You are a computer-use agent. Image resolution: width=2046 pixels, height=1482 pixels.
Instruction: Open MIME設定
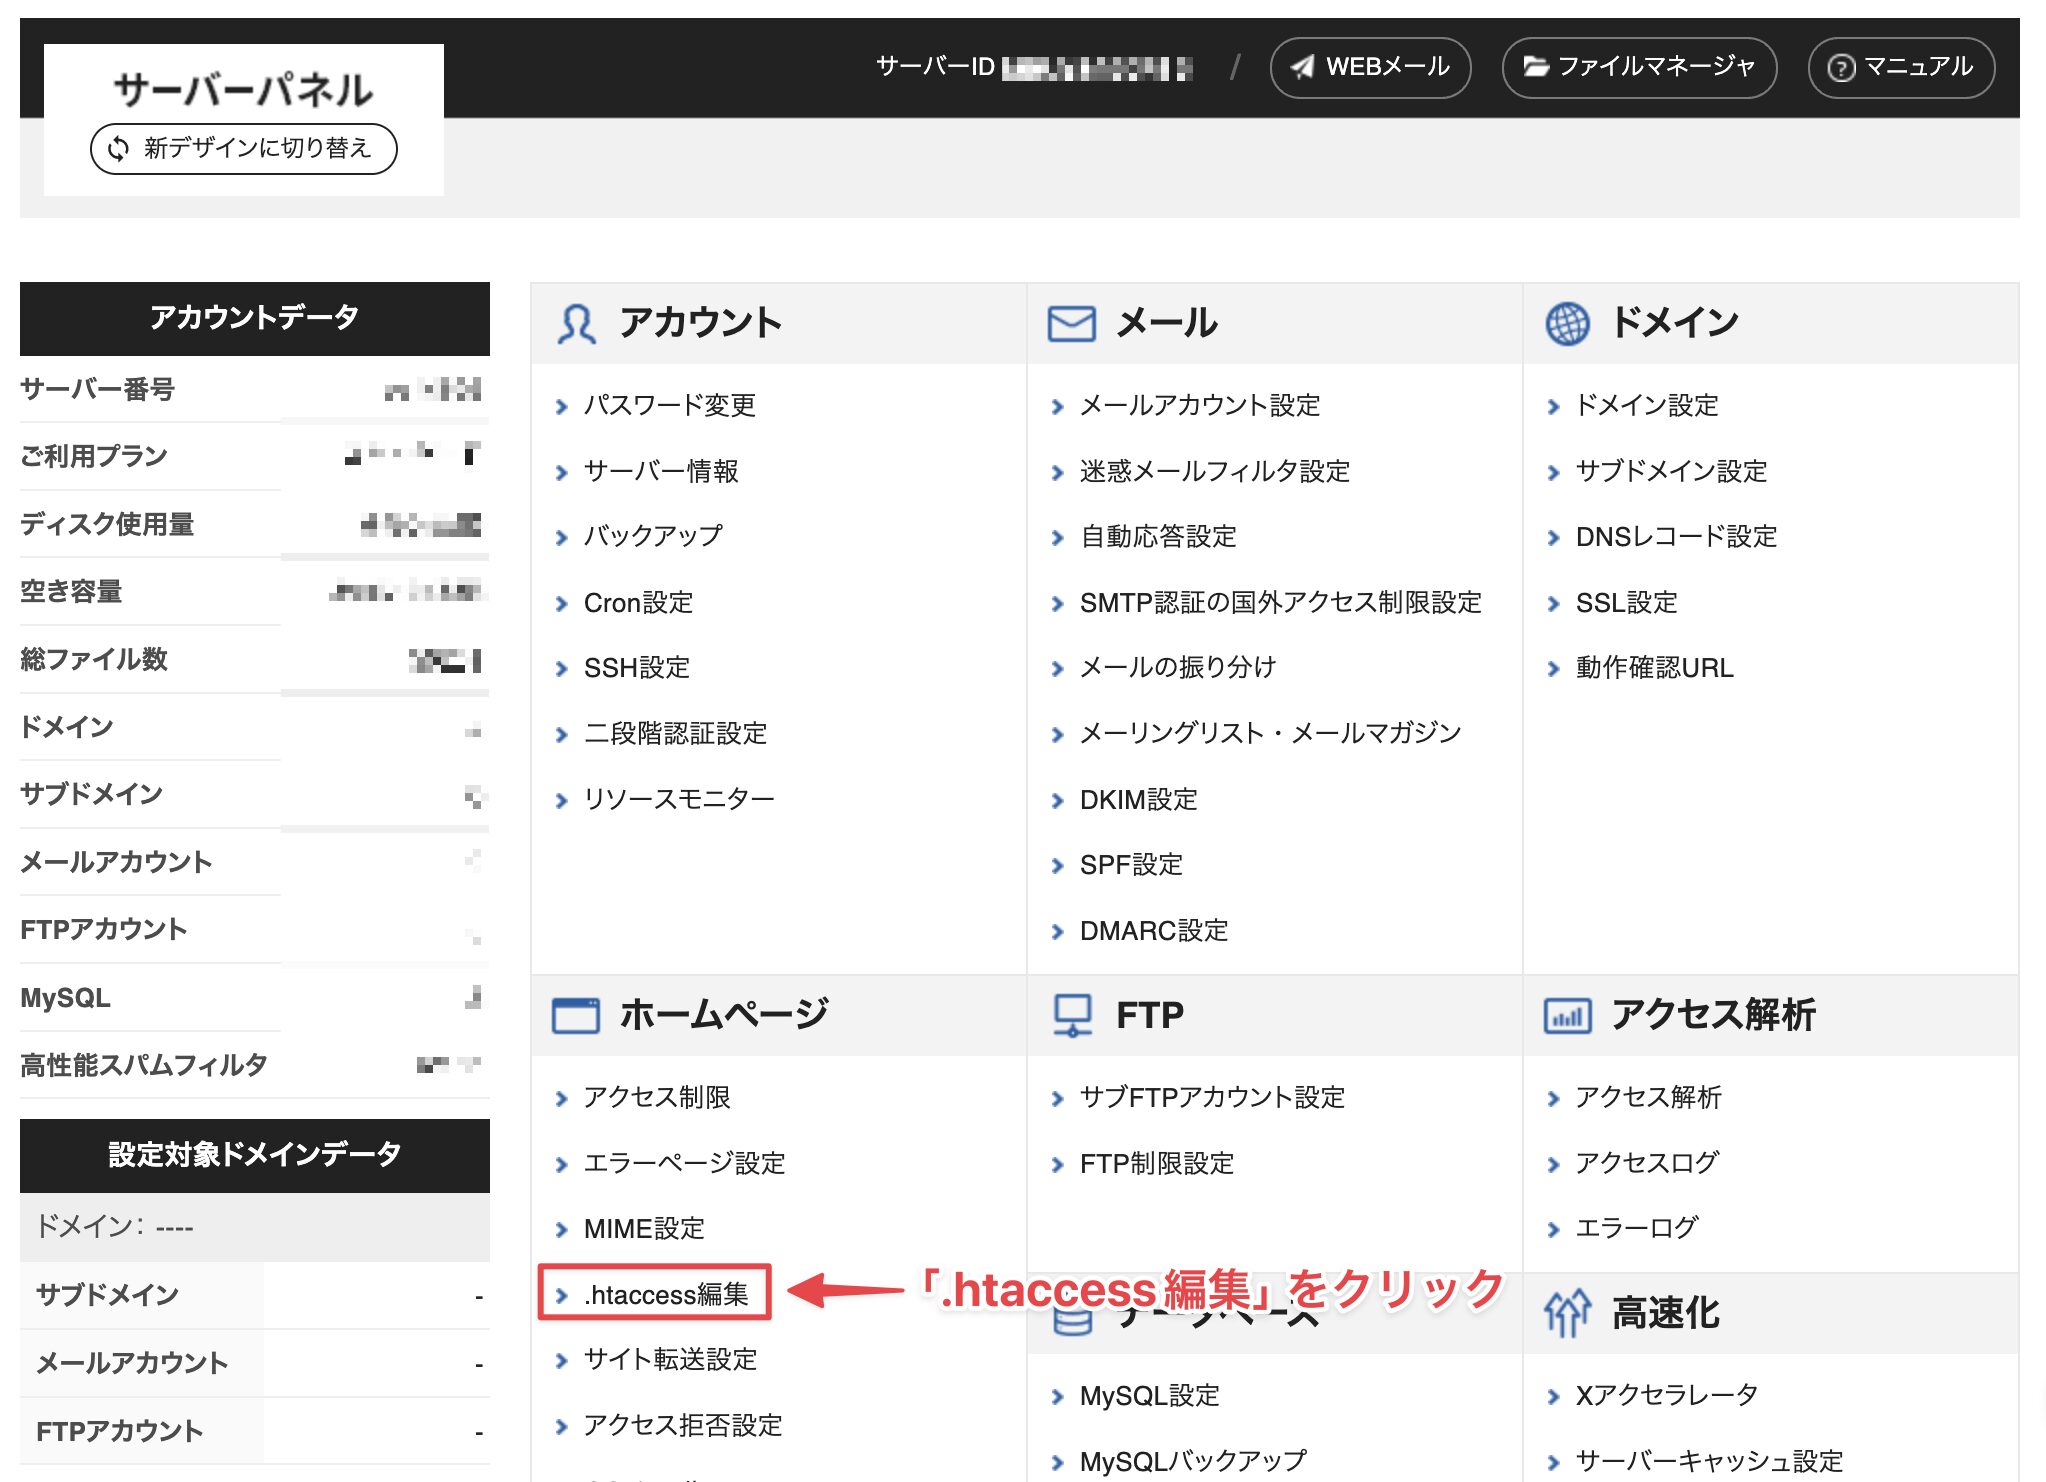point(644,1229)
